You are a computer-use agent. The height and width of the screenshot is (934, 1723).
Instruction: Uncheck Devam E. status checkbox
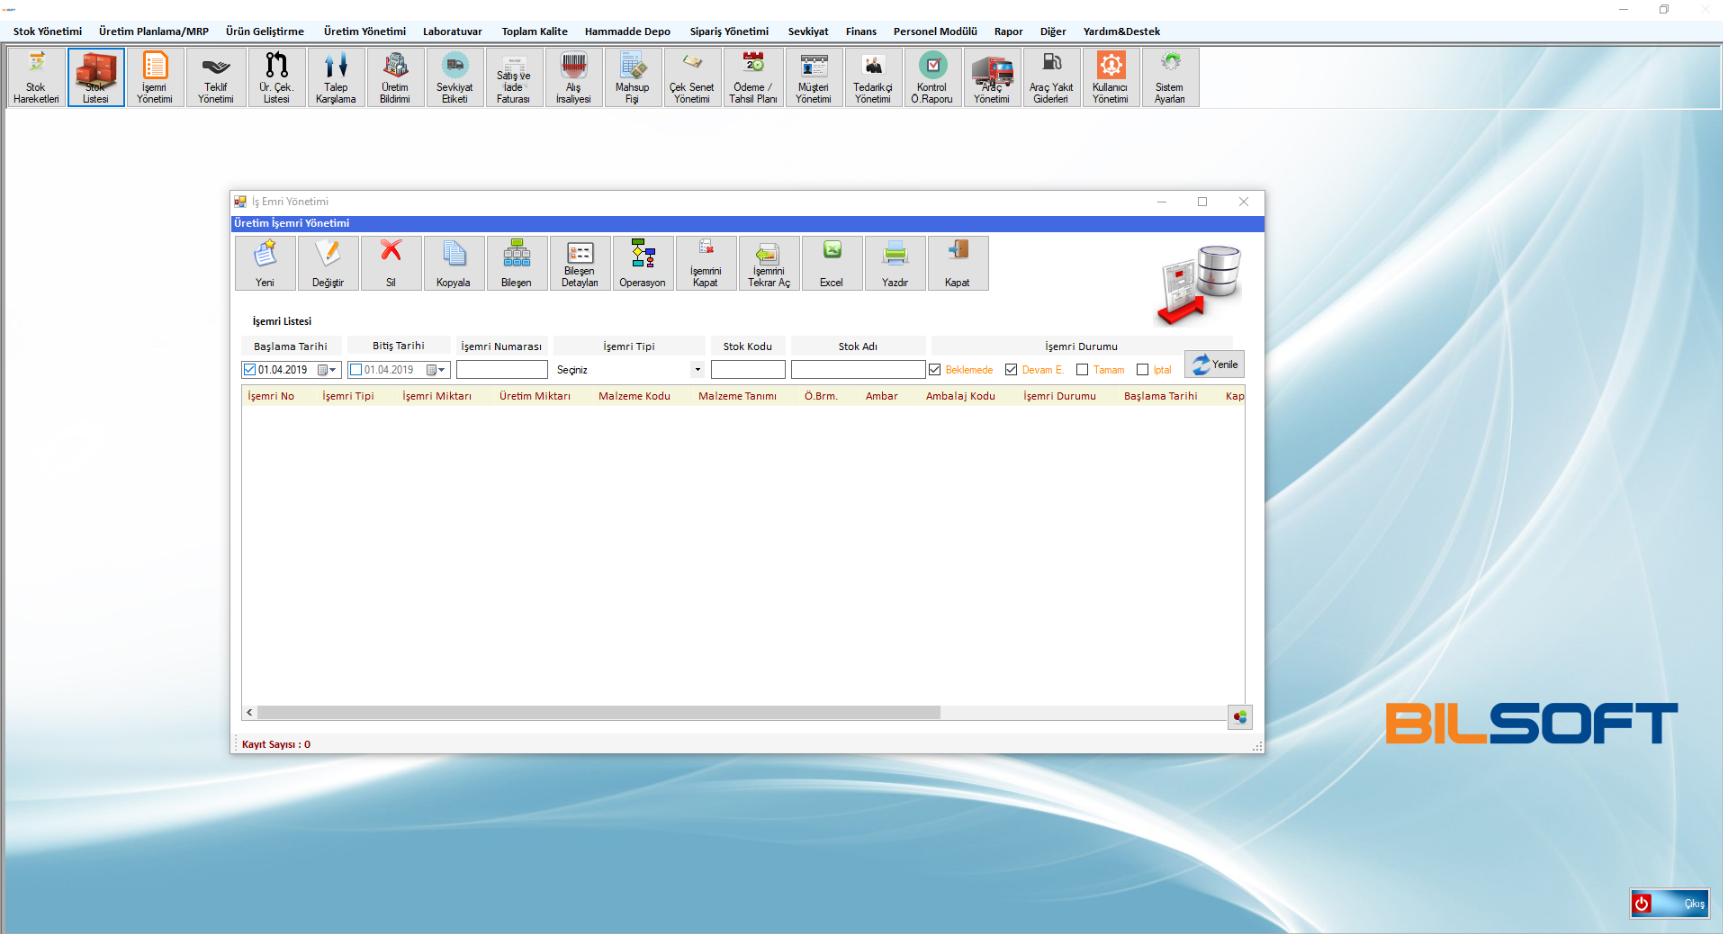click(1011, 370)
